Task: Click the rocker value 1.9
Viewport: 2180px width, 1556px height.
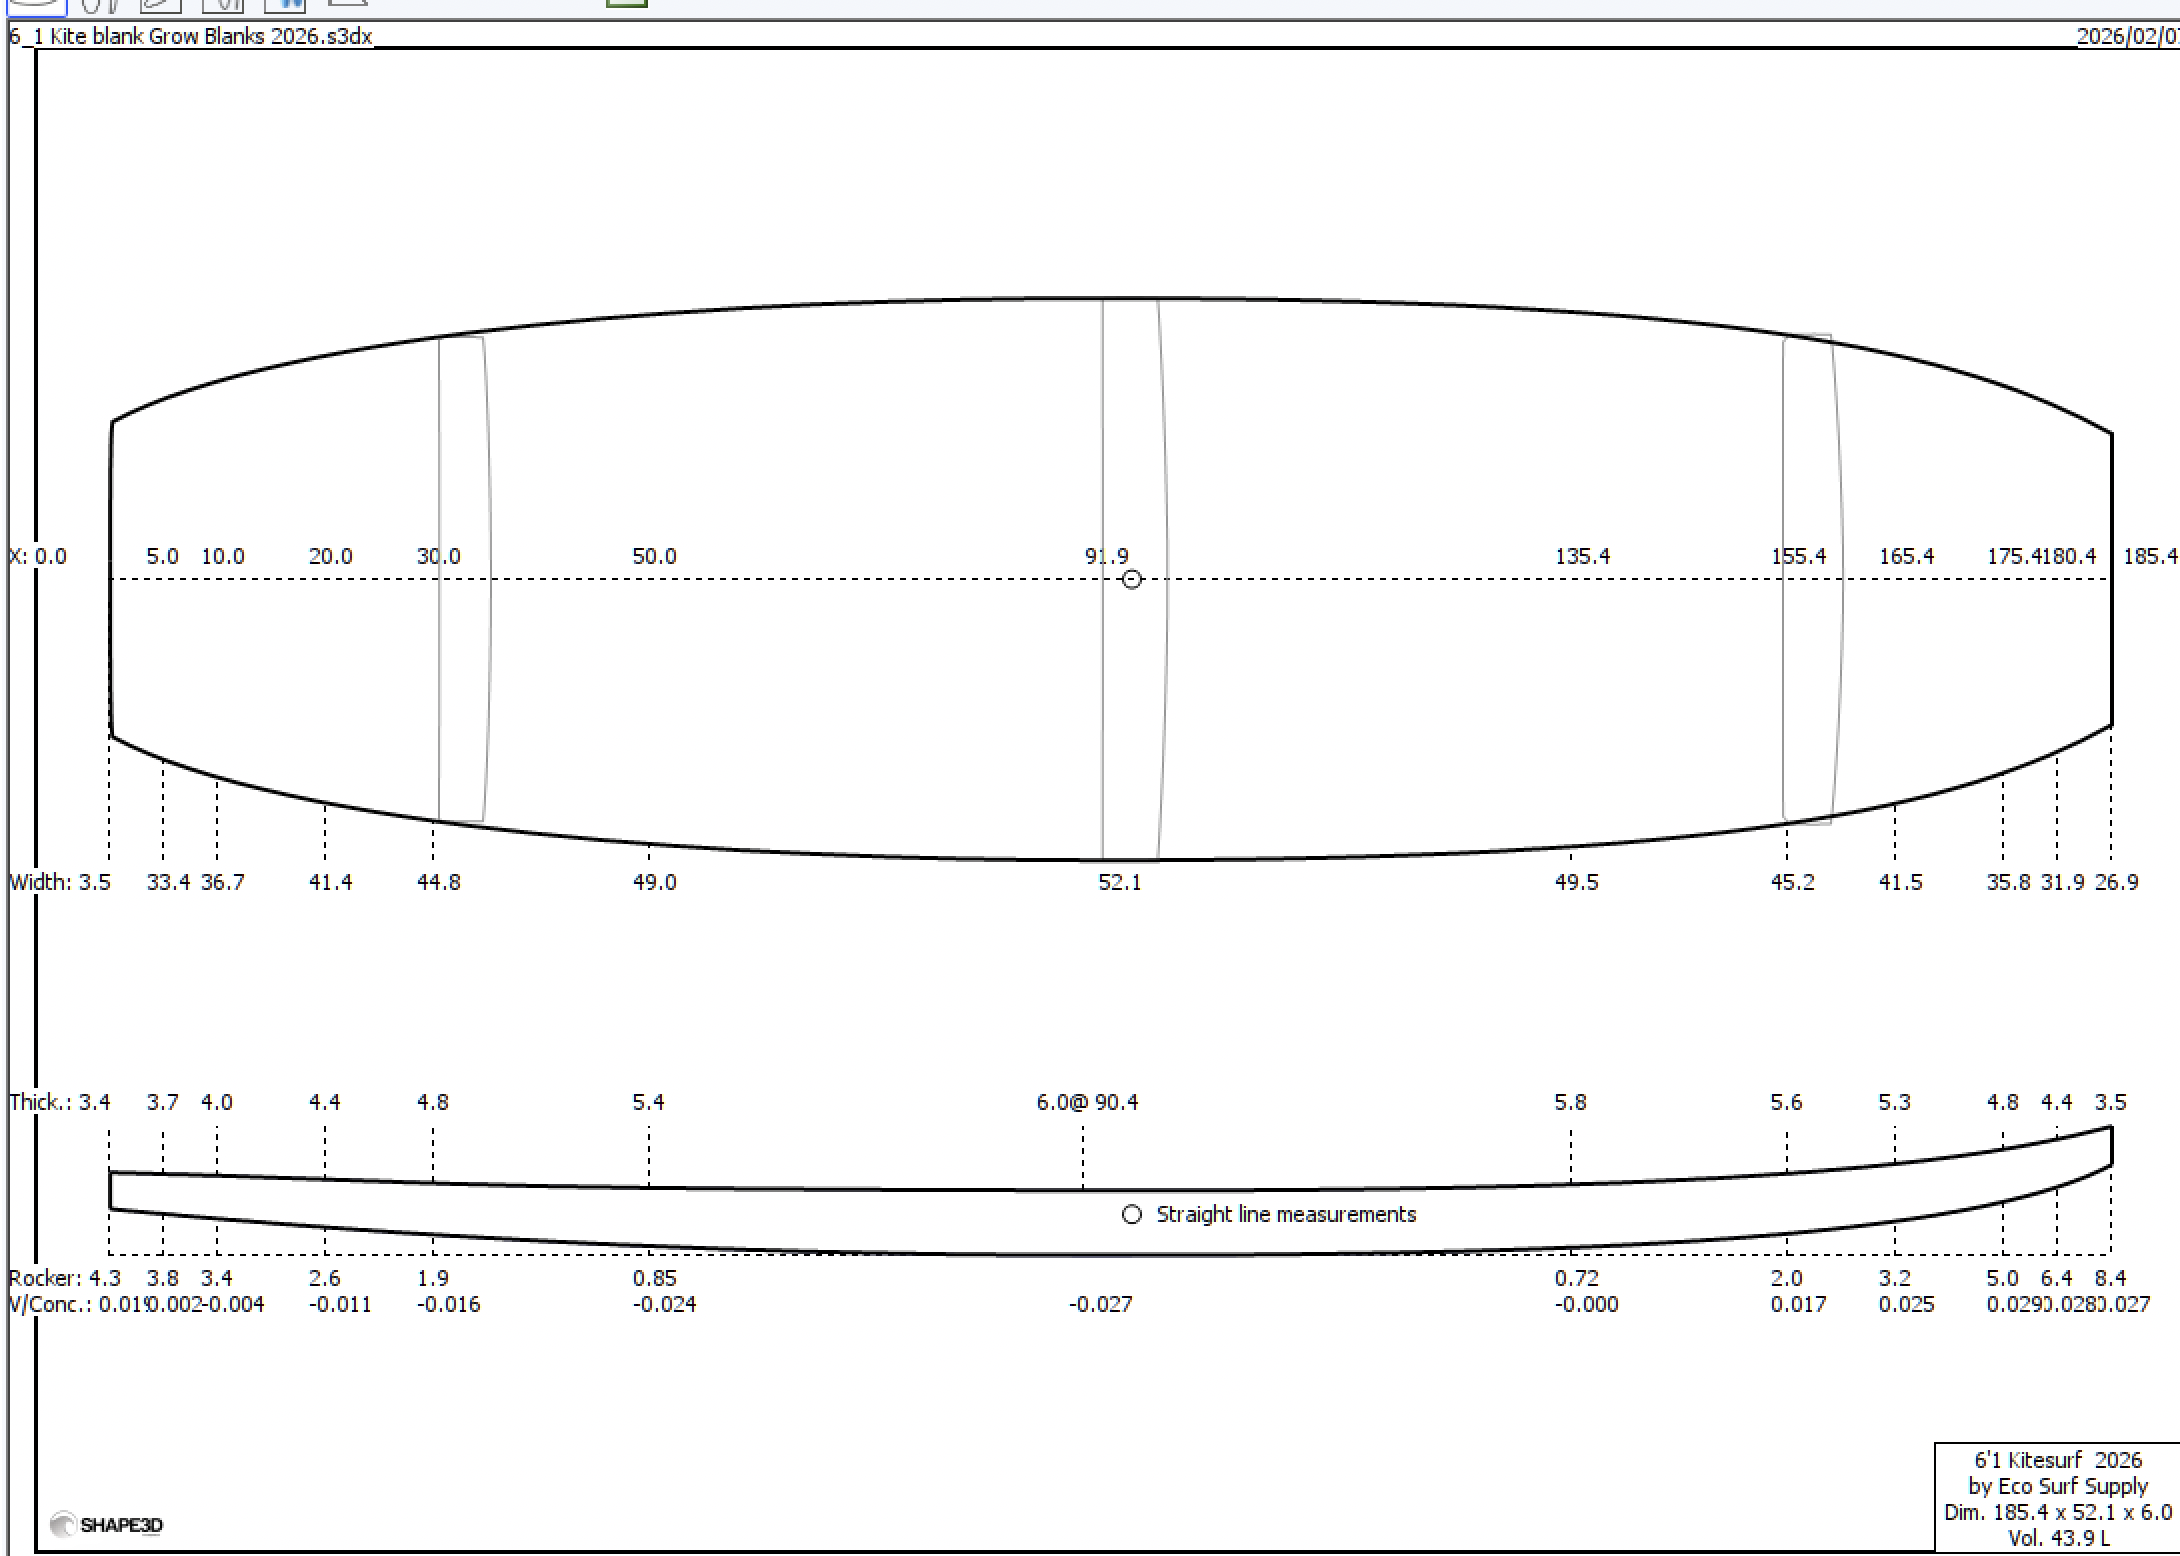Action: (x=432, y=1278)
